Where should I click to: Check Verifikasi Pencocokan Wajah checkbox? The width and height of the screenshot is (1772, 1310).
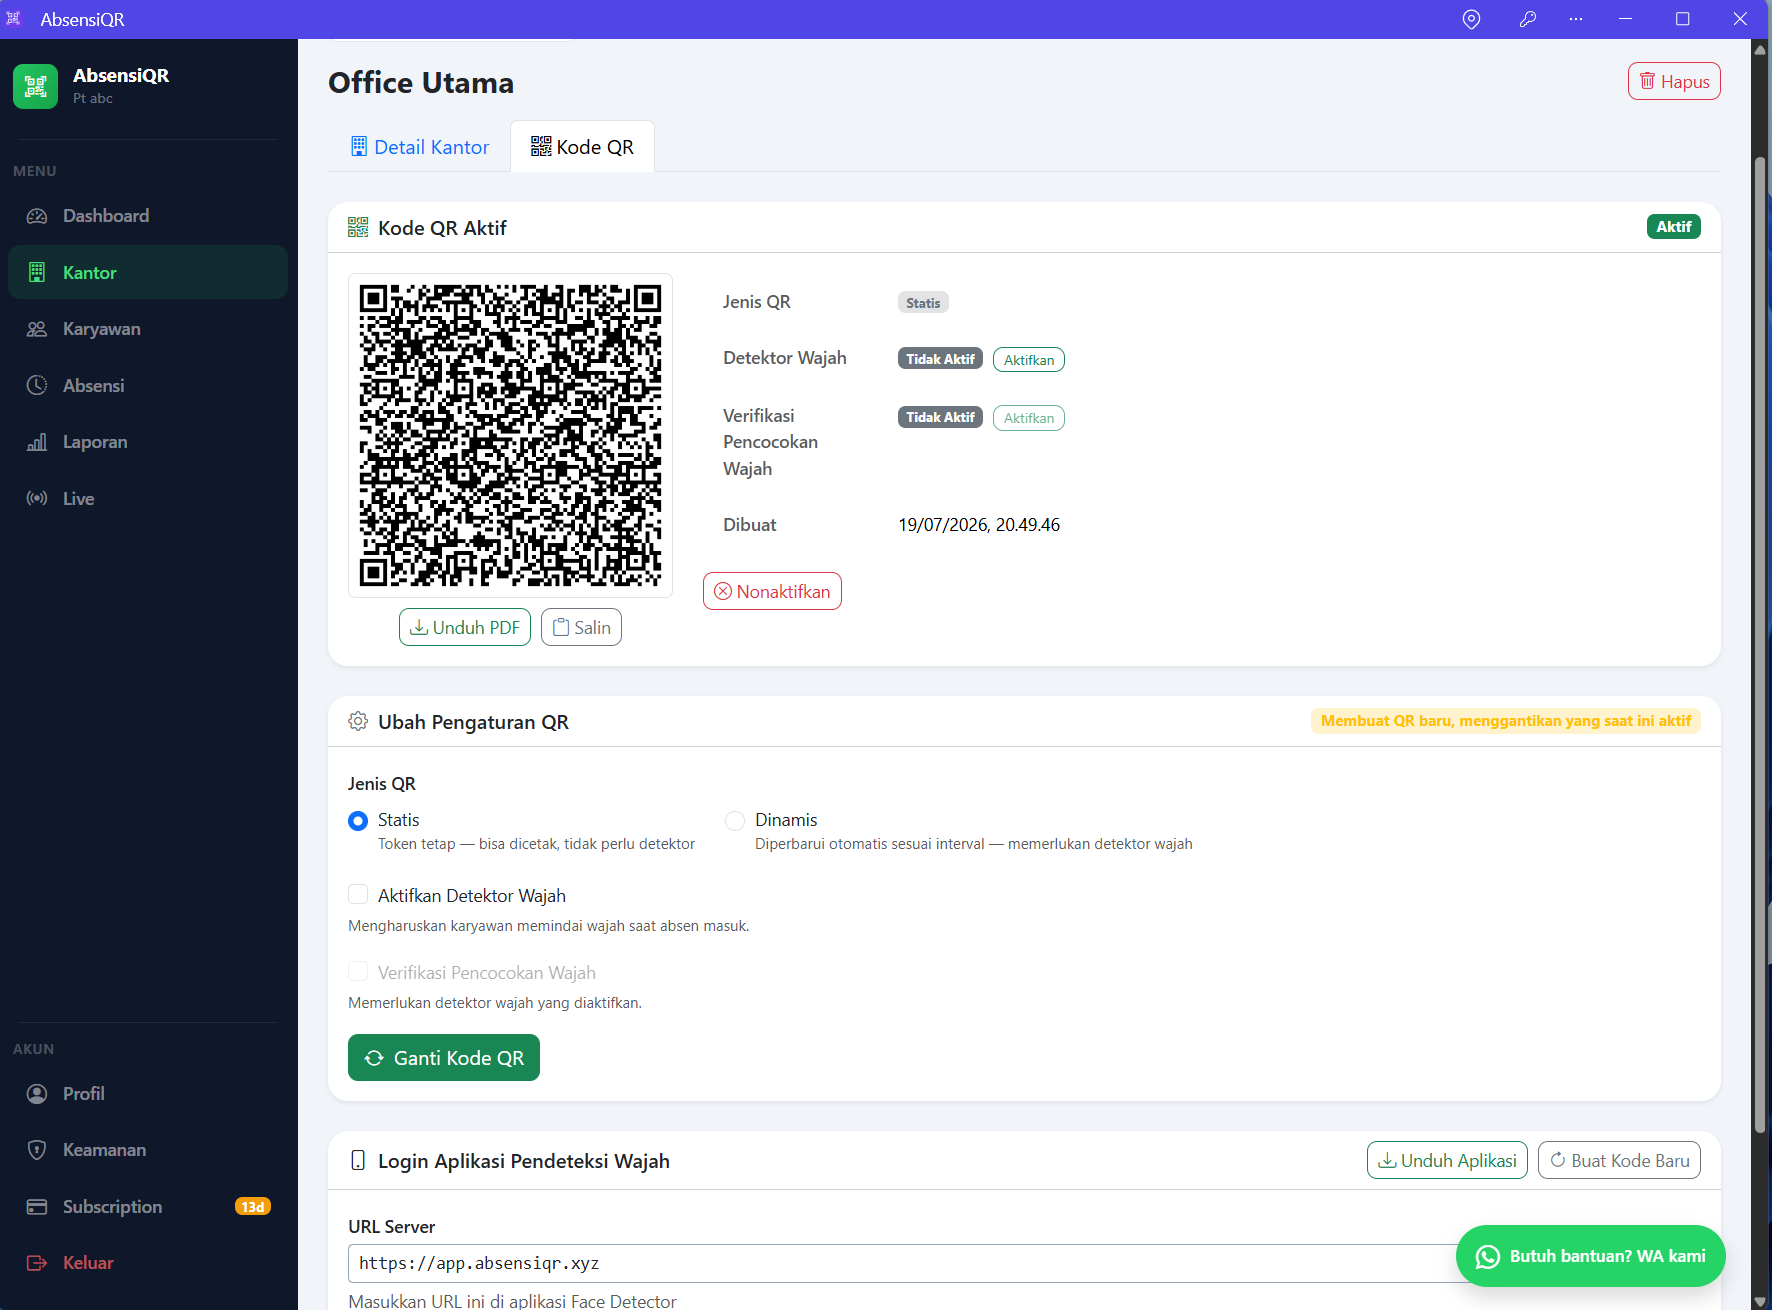click(x=358, y=972)
